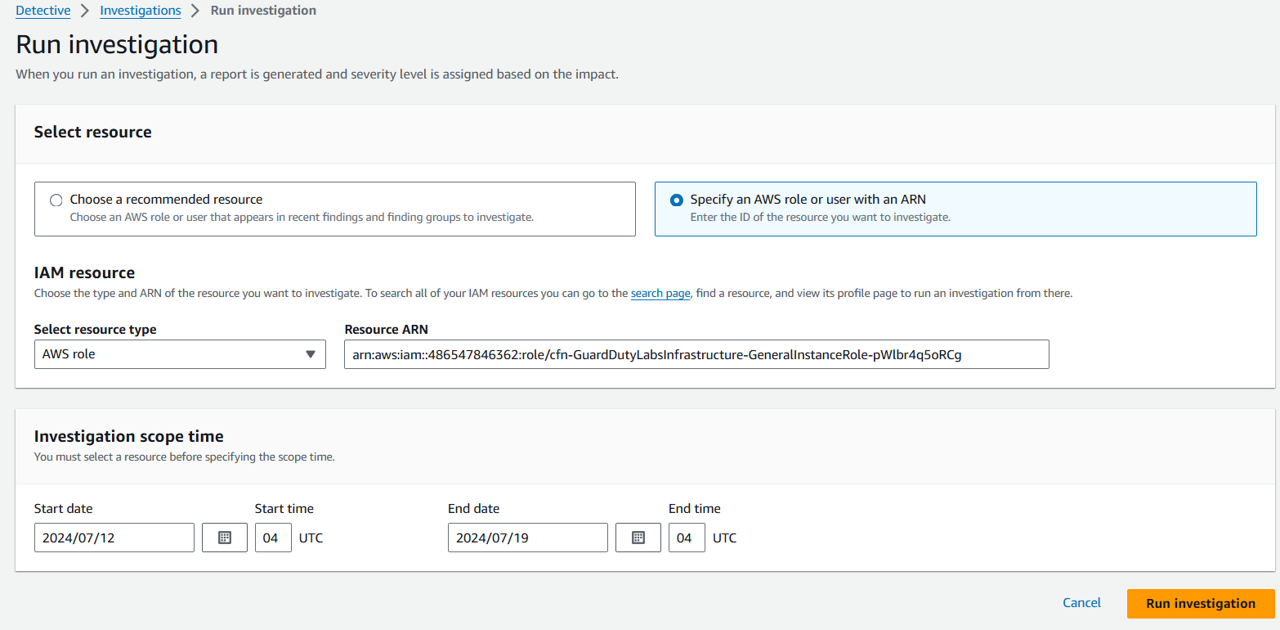Click the 'Select resource' section heading

pos(93,132)
